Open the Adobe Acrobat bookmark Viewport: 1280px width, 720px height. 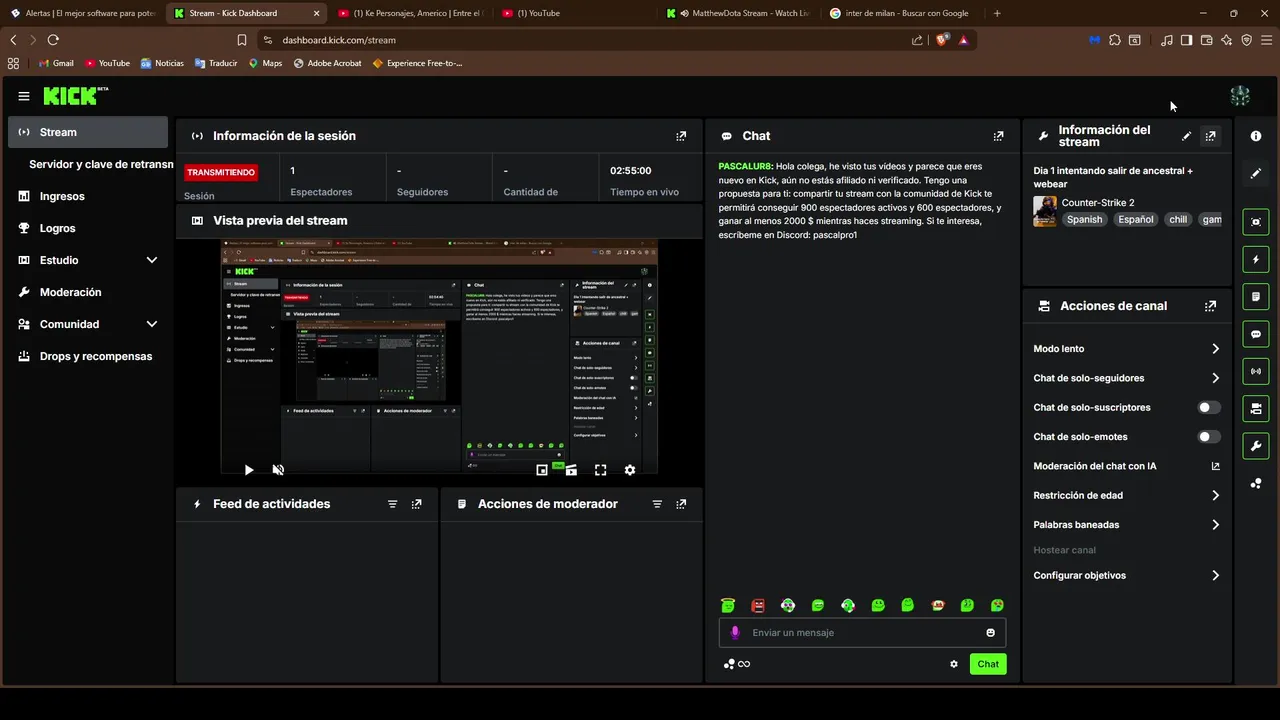[328, 63]
